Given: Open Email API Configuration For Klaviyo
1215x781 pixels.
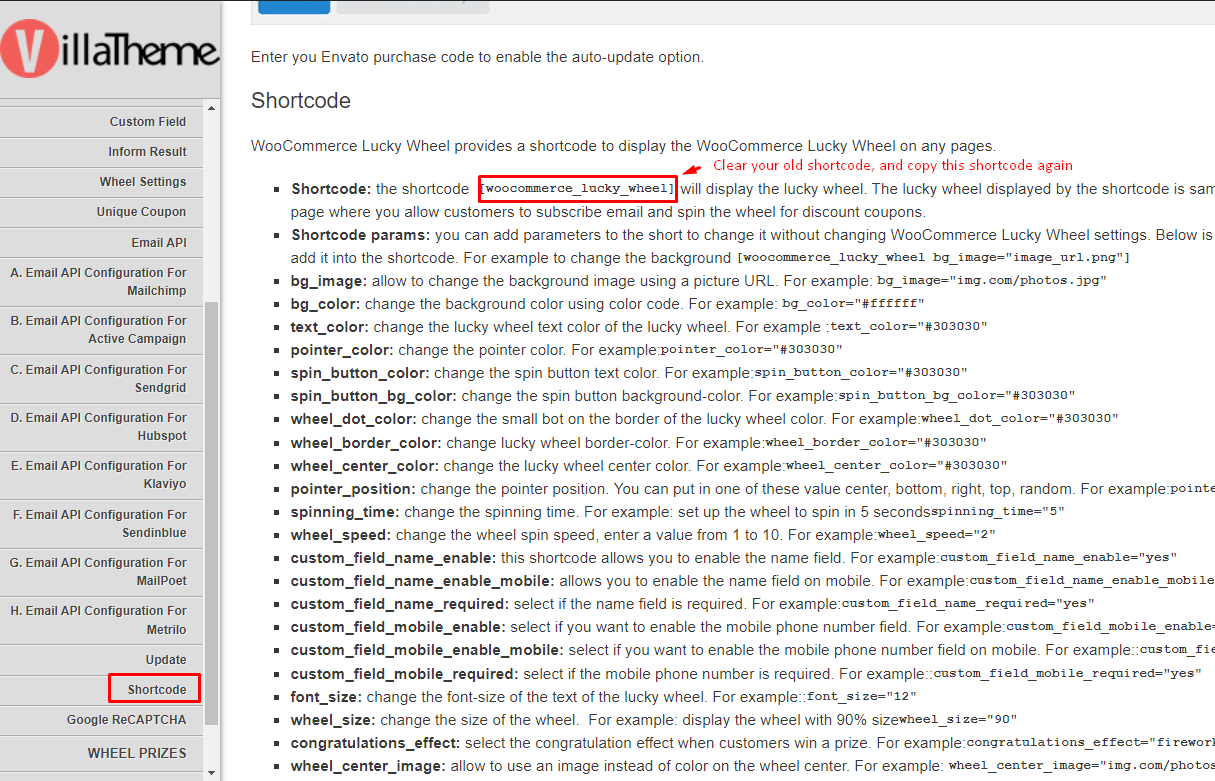Looking at the screenshot, I should click(101, 475).
